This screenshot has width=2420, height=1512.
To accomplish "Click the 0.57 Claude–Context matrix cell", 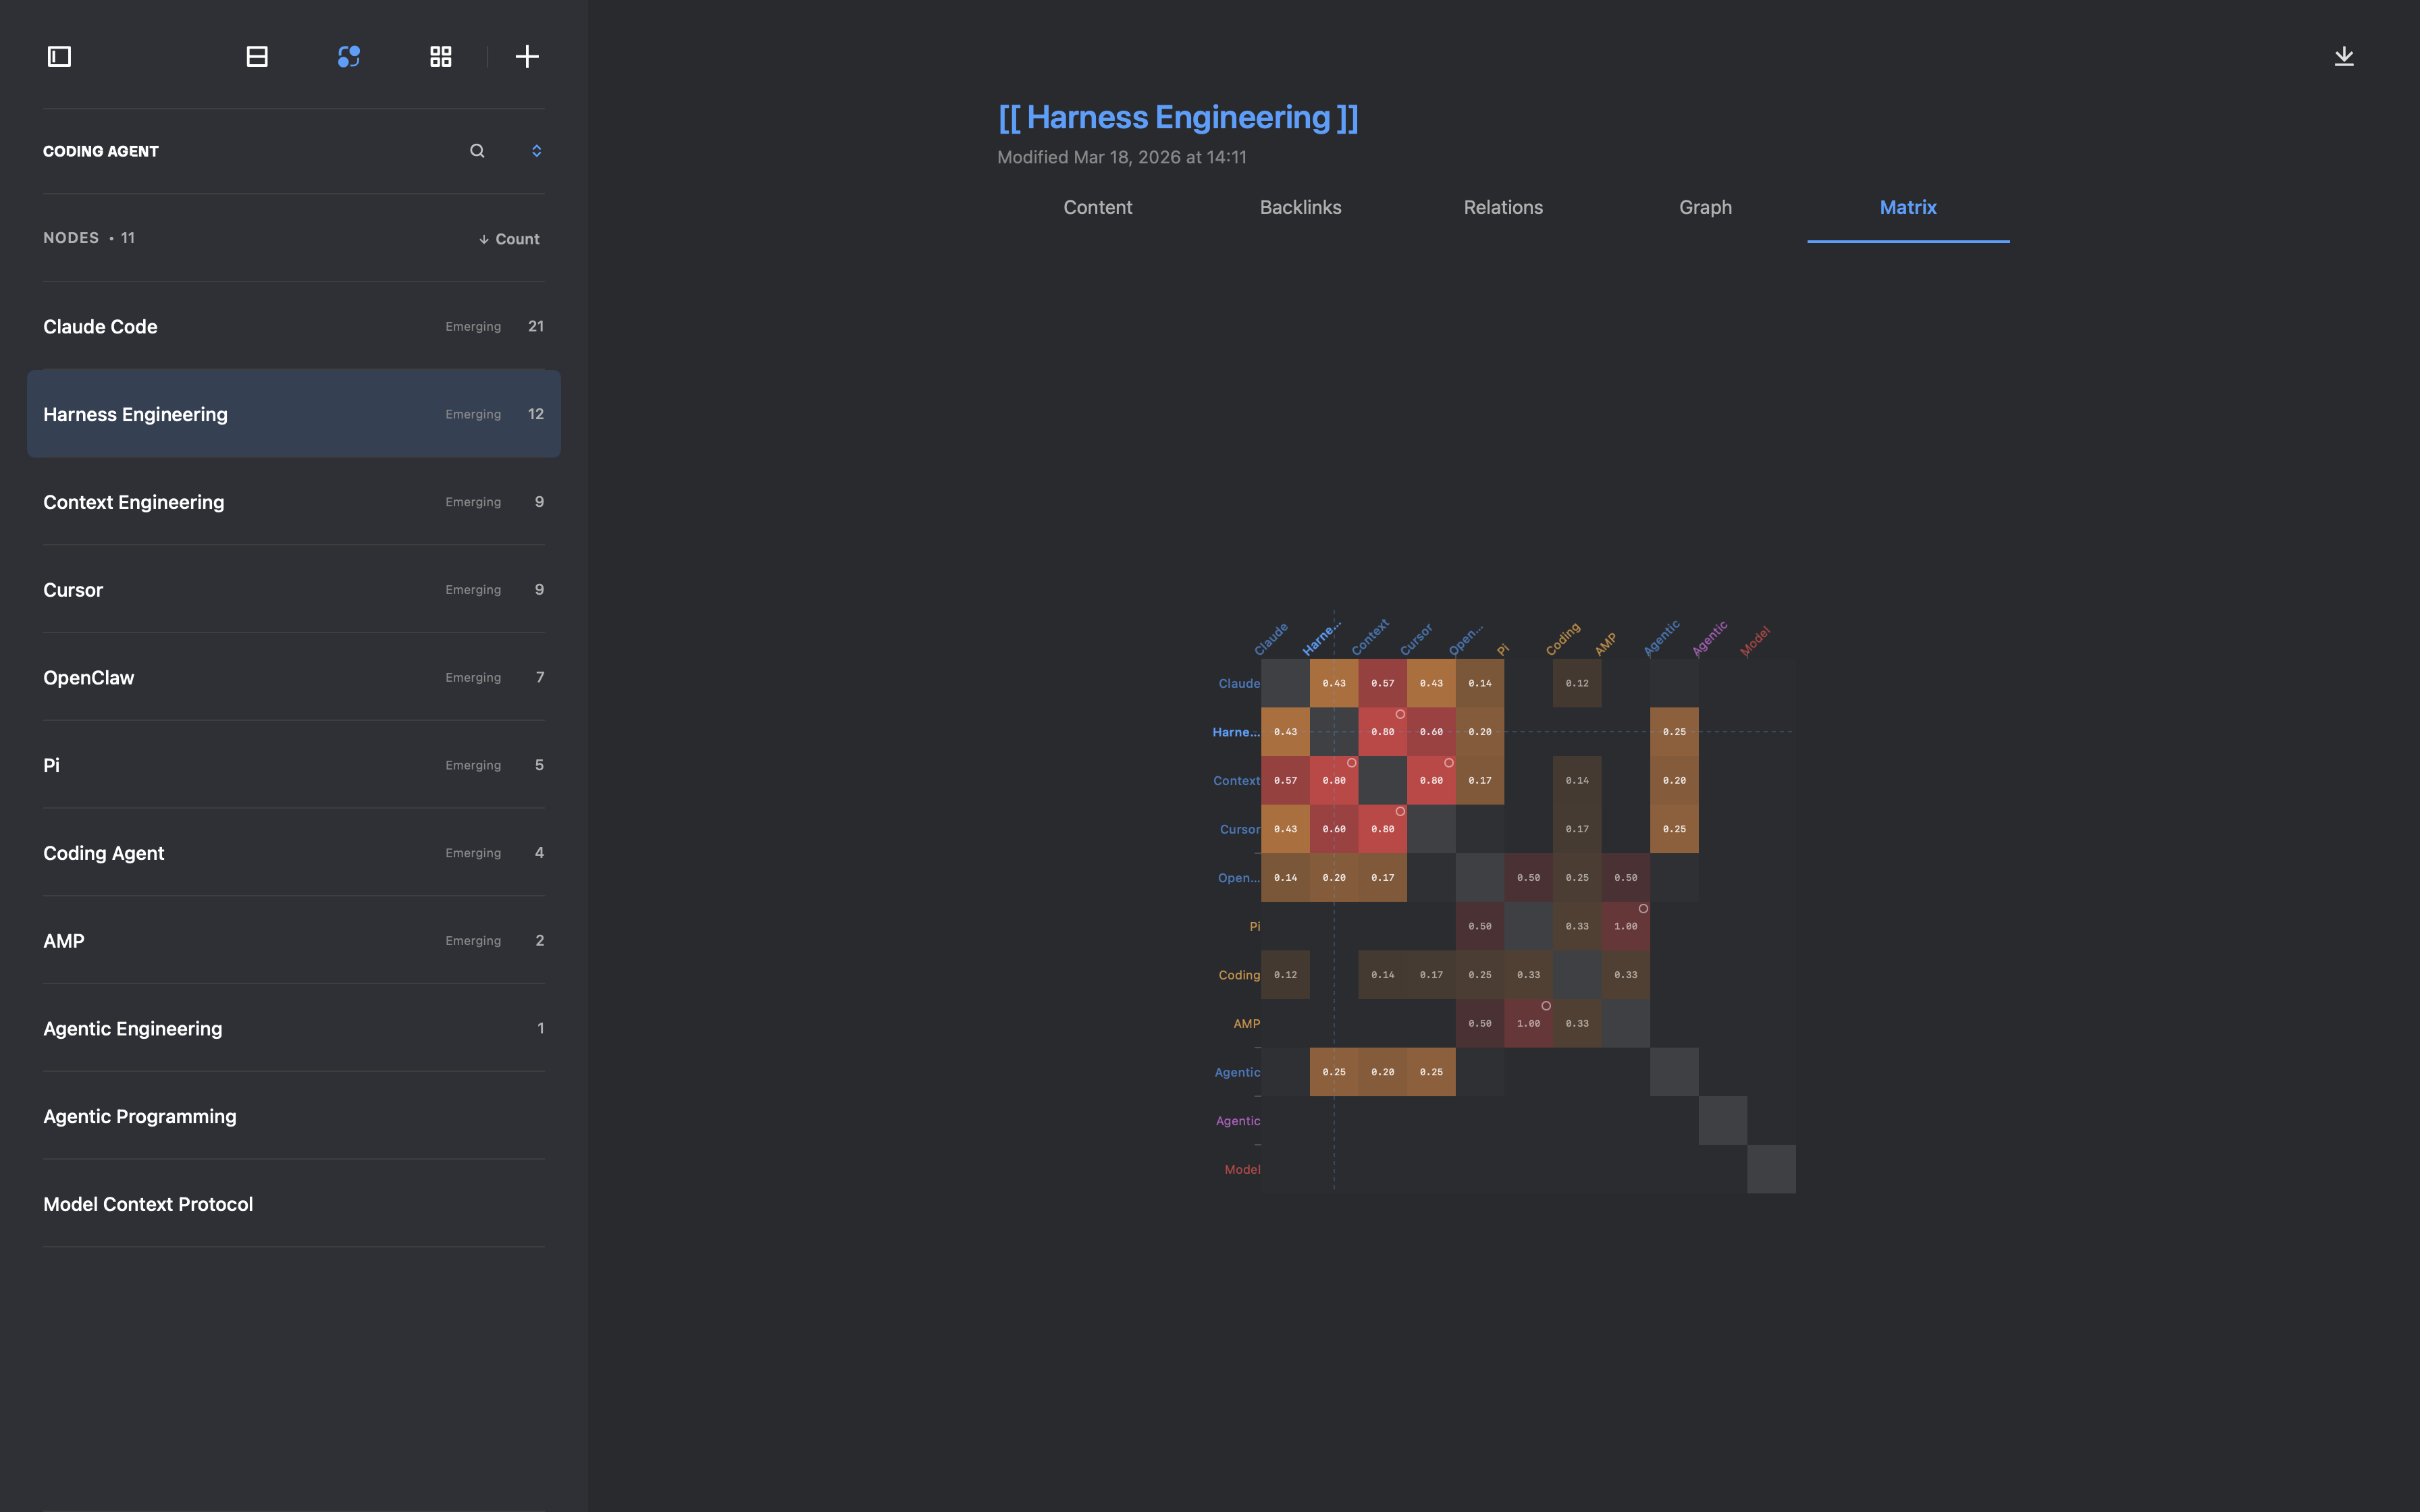I will 1382,683.
